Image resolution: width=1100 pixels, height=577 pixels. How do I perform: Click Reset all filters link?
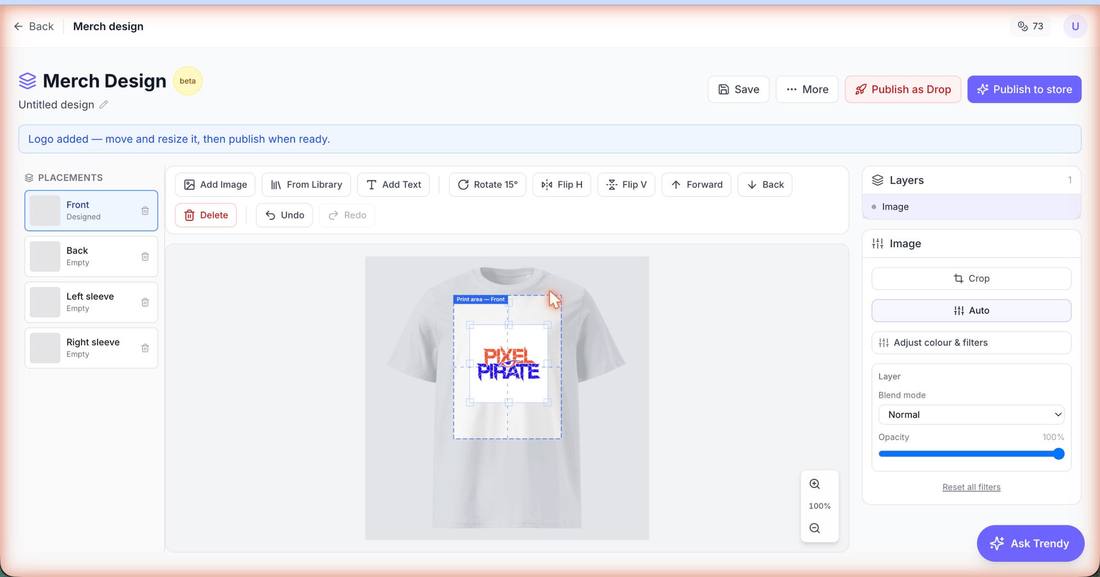pos(971,487)
